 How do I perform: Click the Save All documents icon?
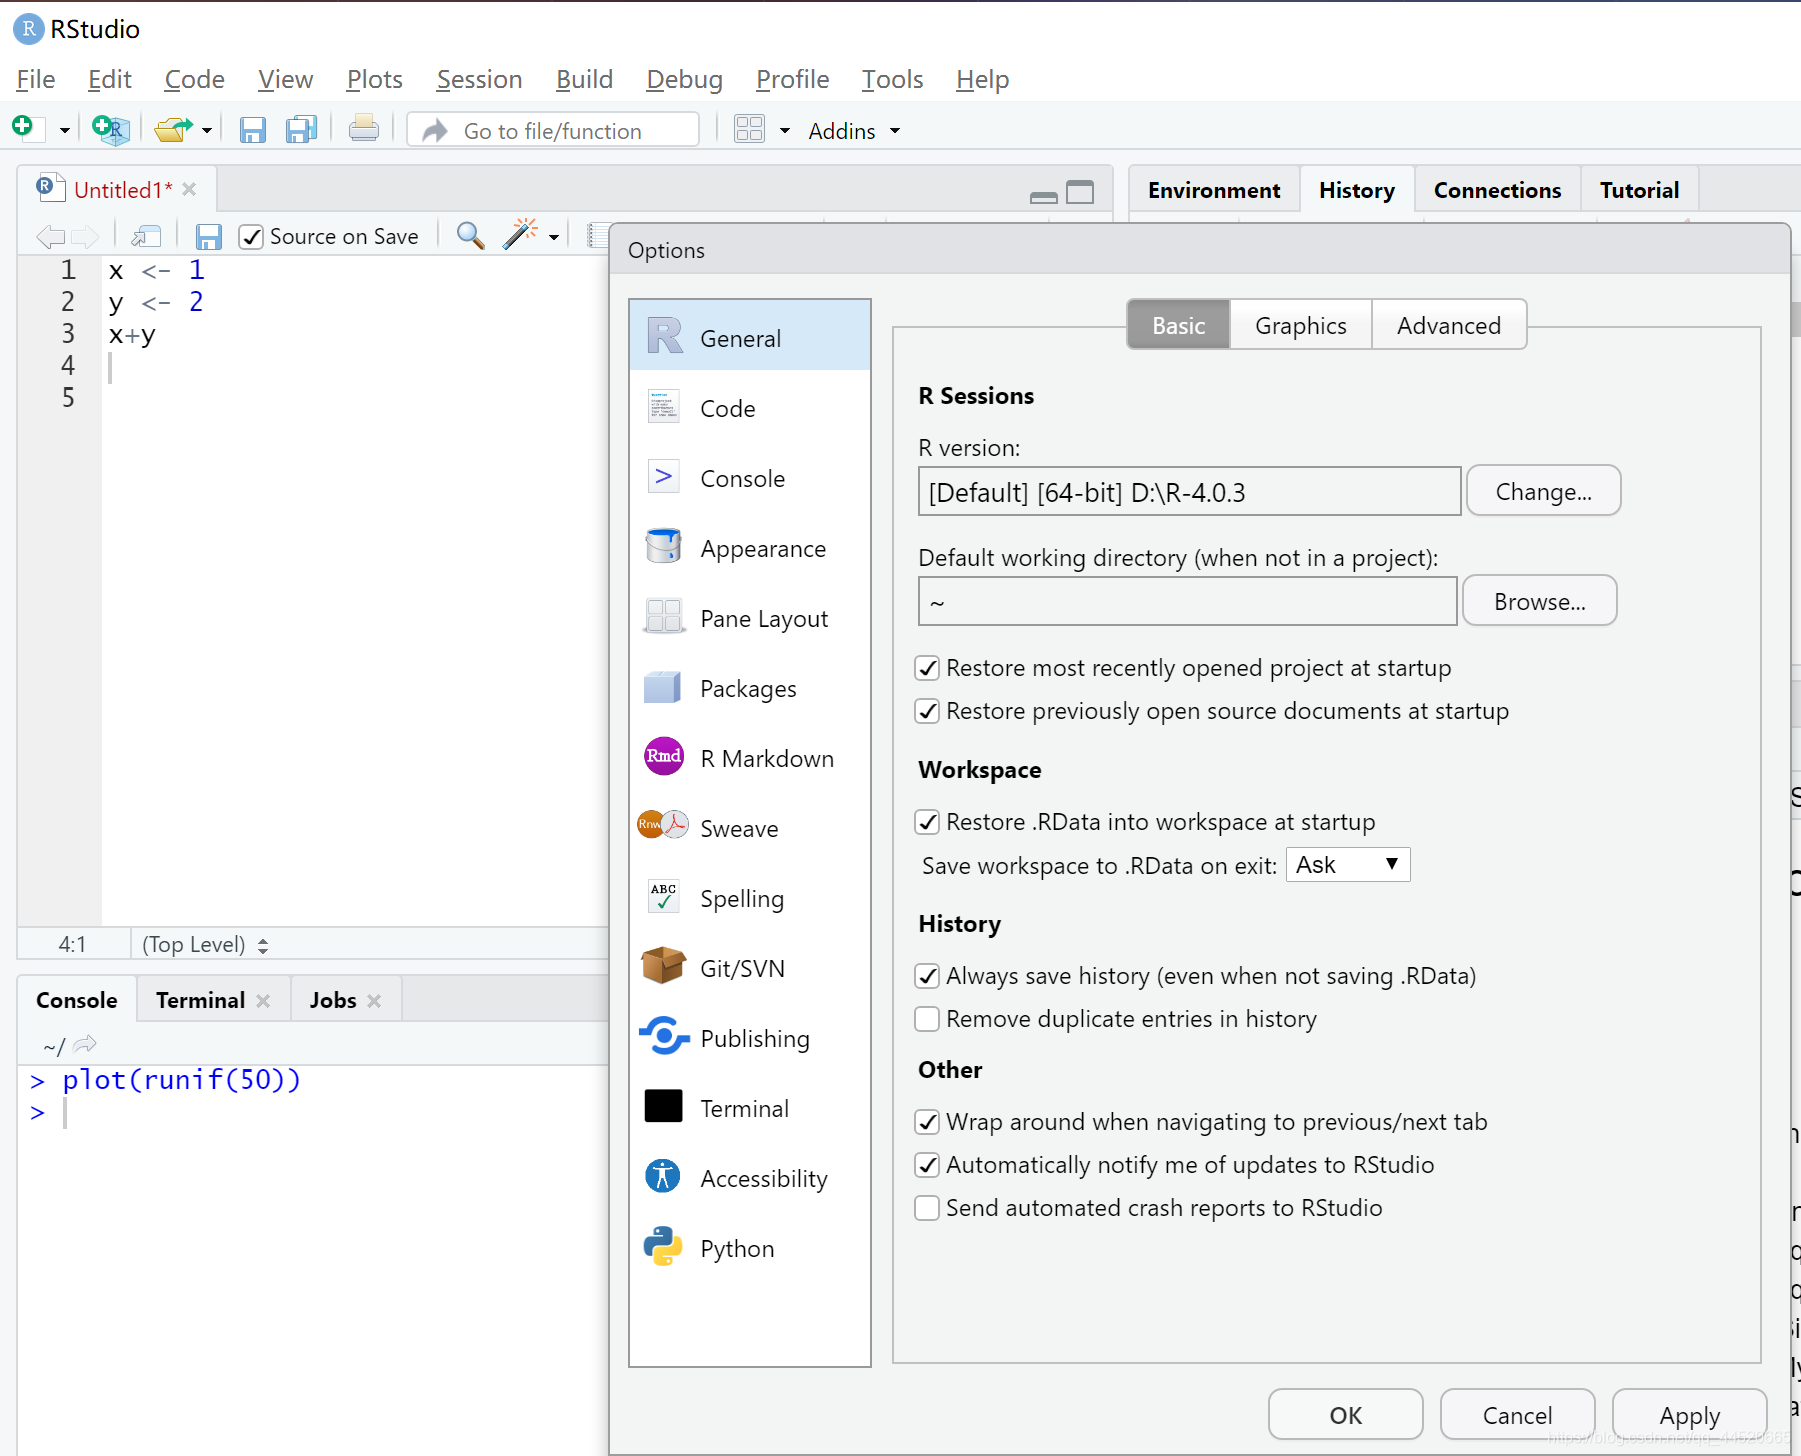click(301, 129)
